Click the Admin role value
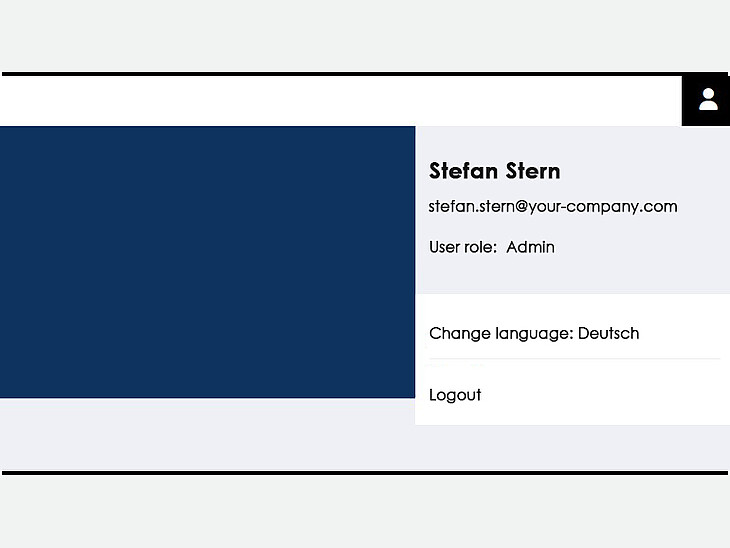Image resolution: width=730 pixels, height=548 pixels. [x=530, y=247]
